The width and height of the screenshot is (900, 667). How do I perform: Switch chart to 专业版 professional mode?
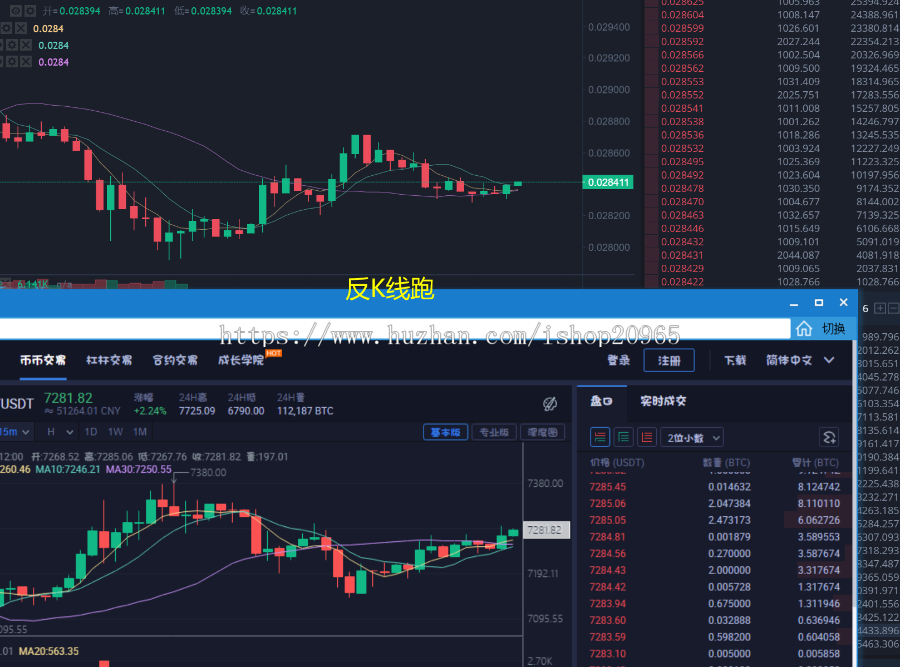[x=494, y=432]
